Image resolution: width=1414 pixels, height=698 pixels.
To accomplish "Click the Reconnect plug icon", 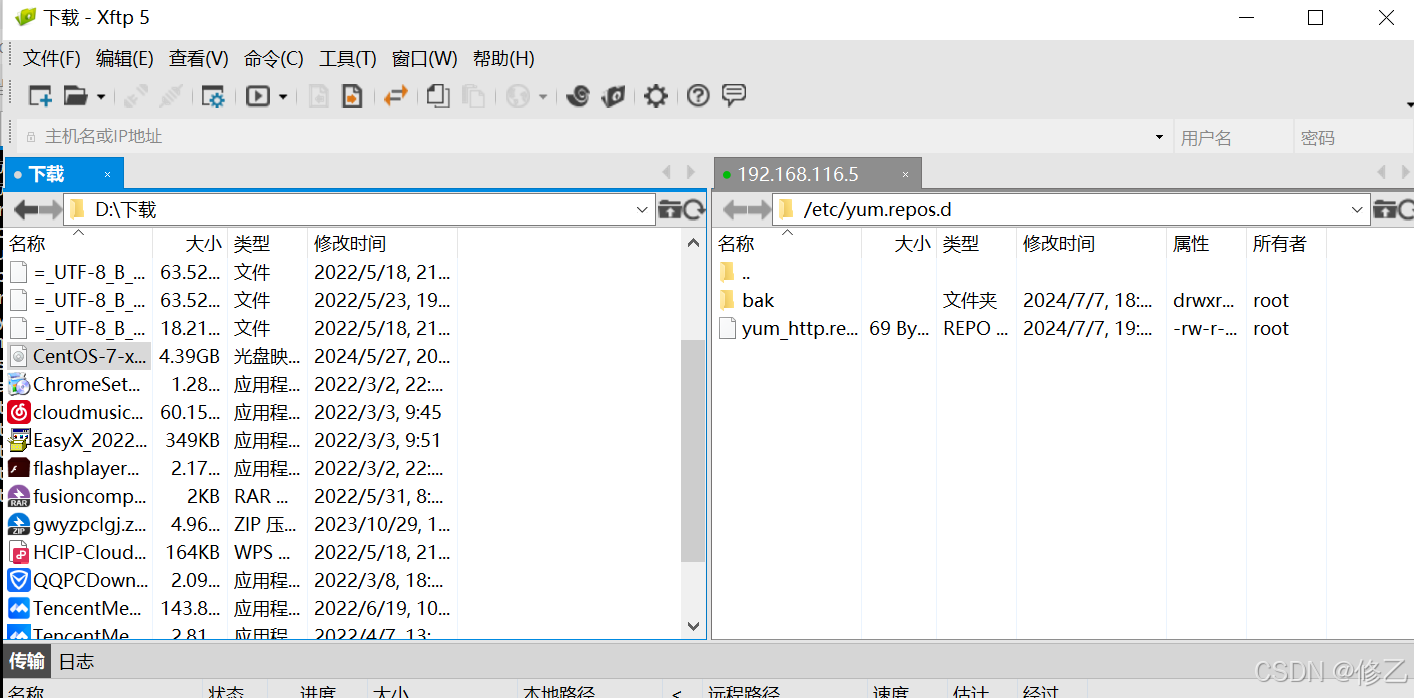I will point(137,96).
